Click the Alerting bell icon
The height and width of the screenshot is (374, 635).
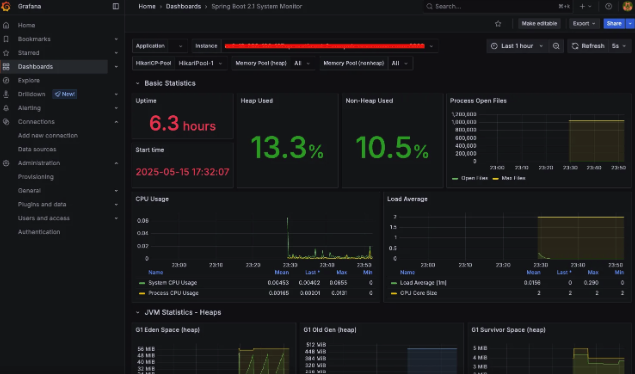pos(6,108)
